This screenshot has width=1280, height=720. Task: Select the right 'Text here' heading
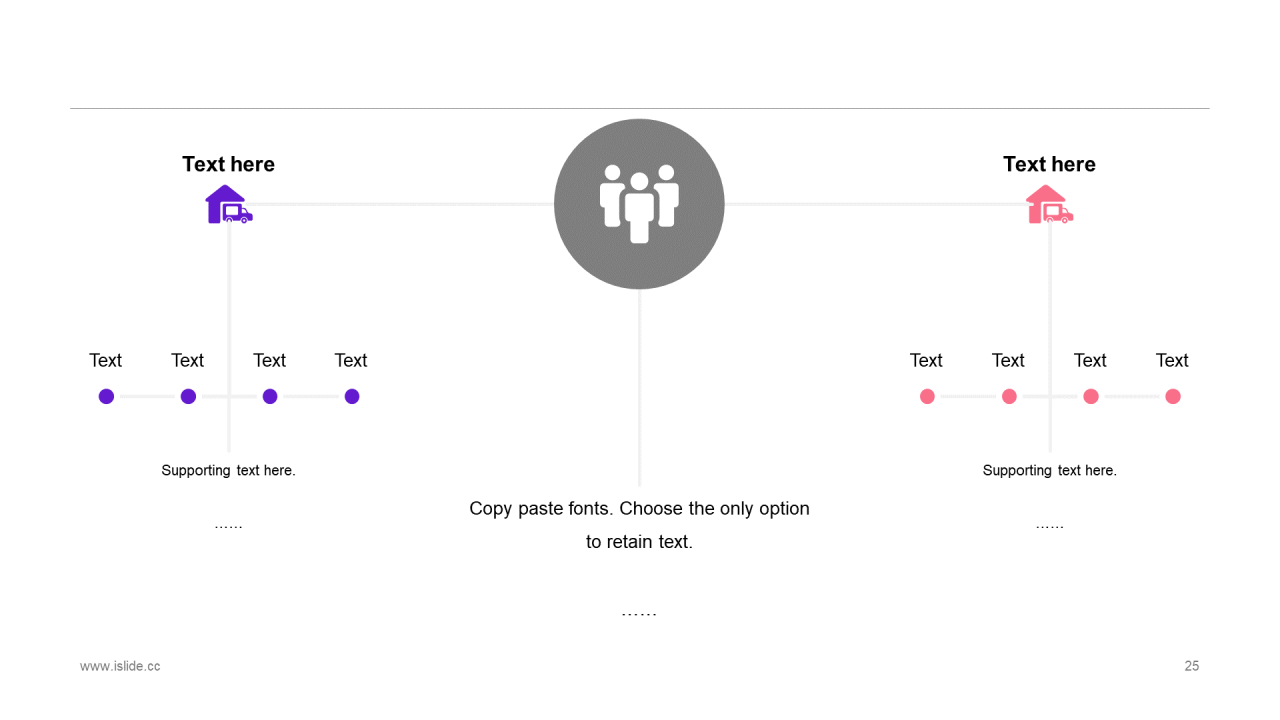pyautogui.click(x=1049, y=164)
